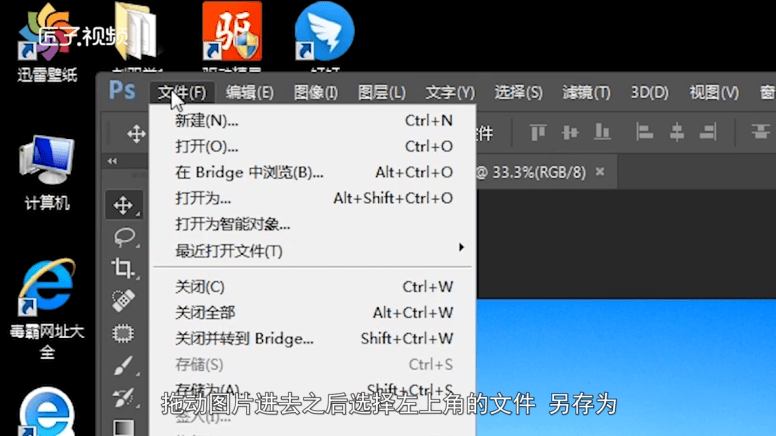
Task: Open the 计算机 desktop icon
Action: coord(47,170)
